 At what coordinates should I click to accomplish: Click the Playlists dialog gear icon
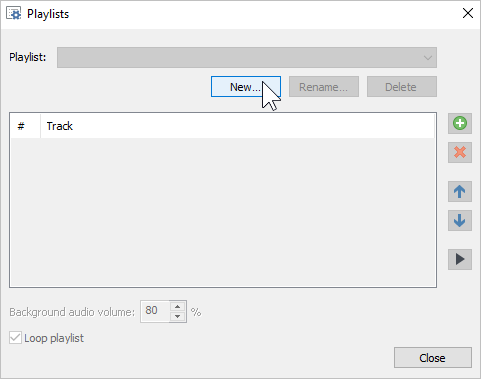coord(14,14)
